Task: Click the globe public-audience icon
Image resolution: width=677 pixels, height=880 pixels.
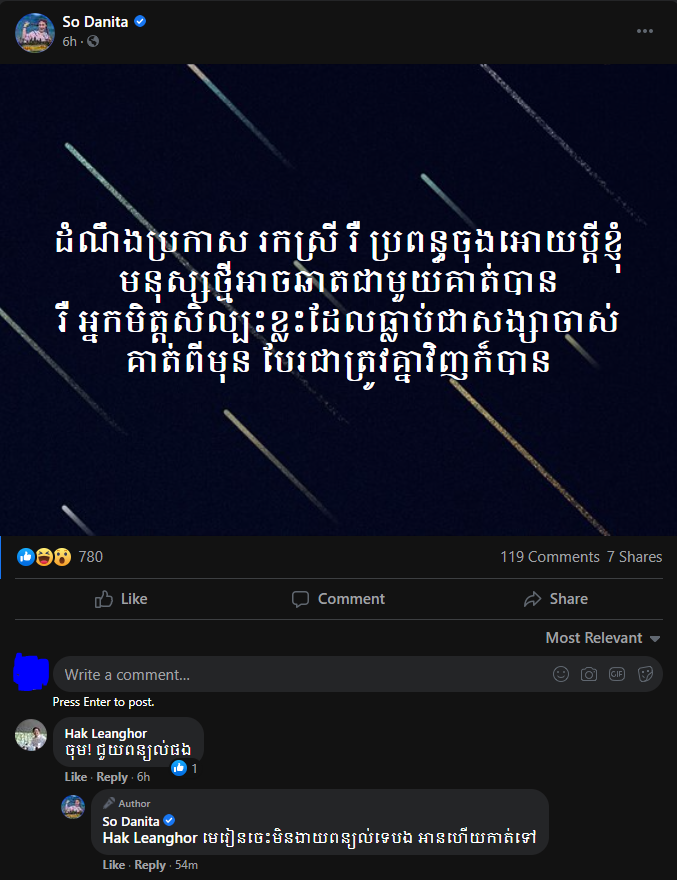Action: click(x=93, y=42)
